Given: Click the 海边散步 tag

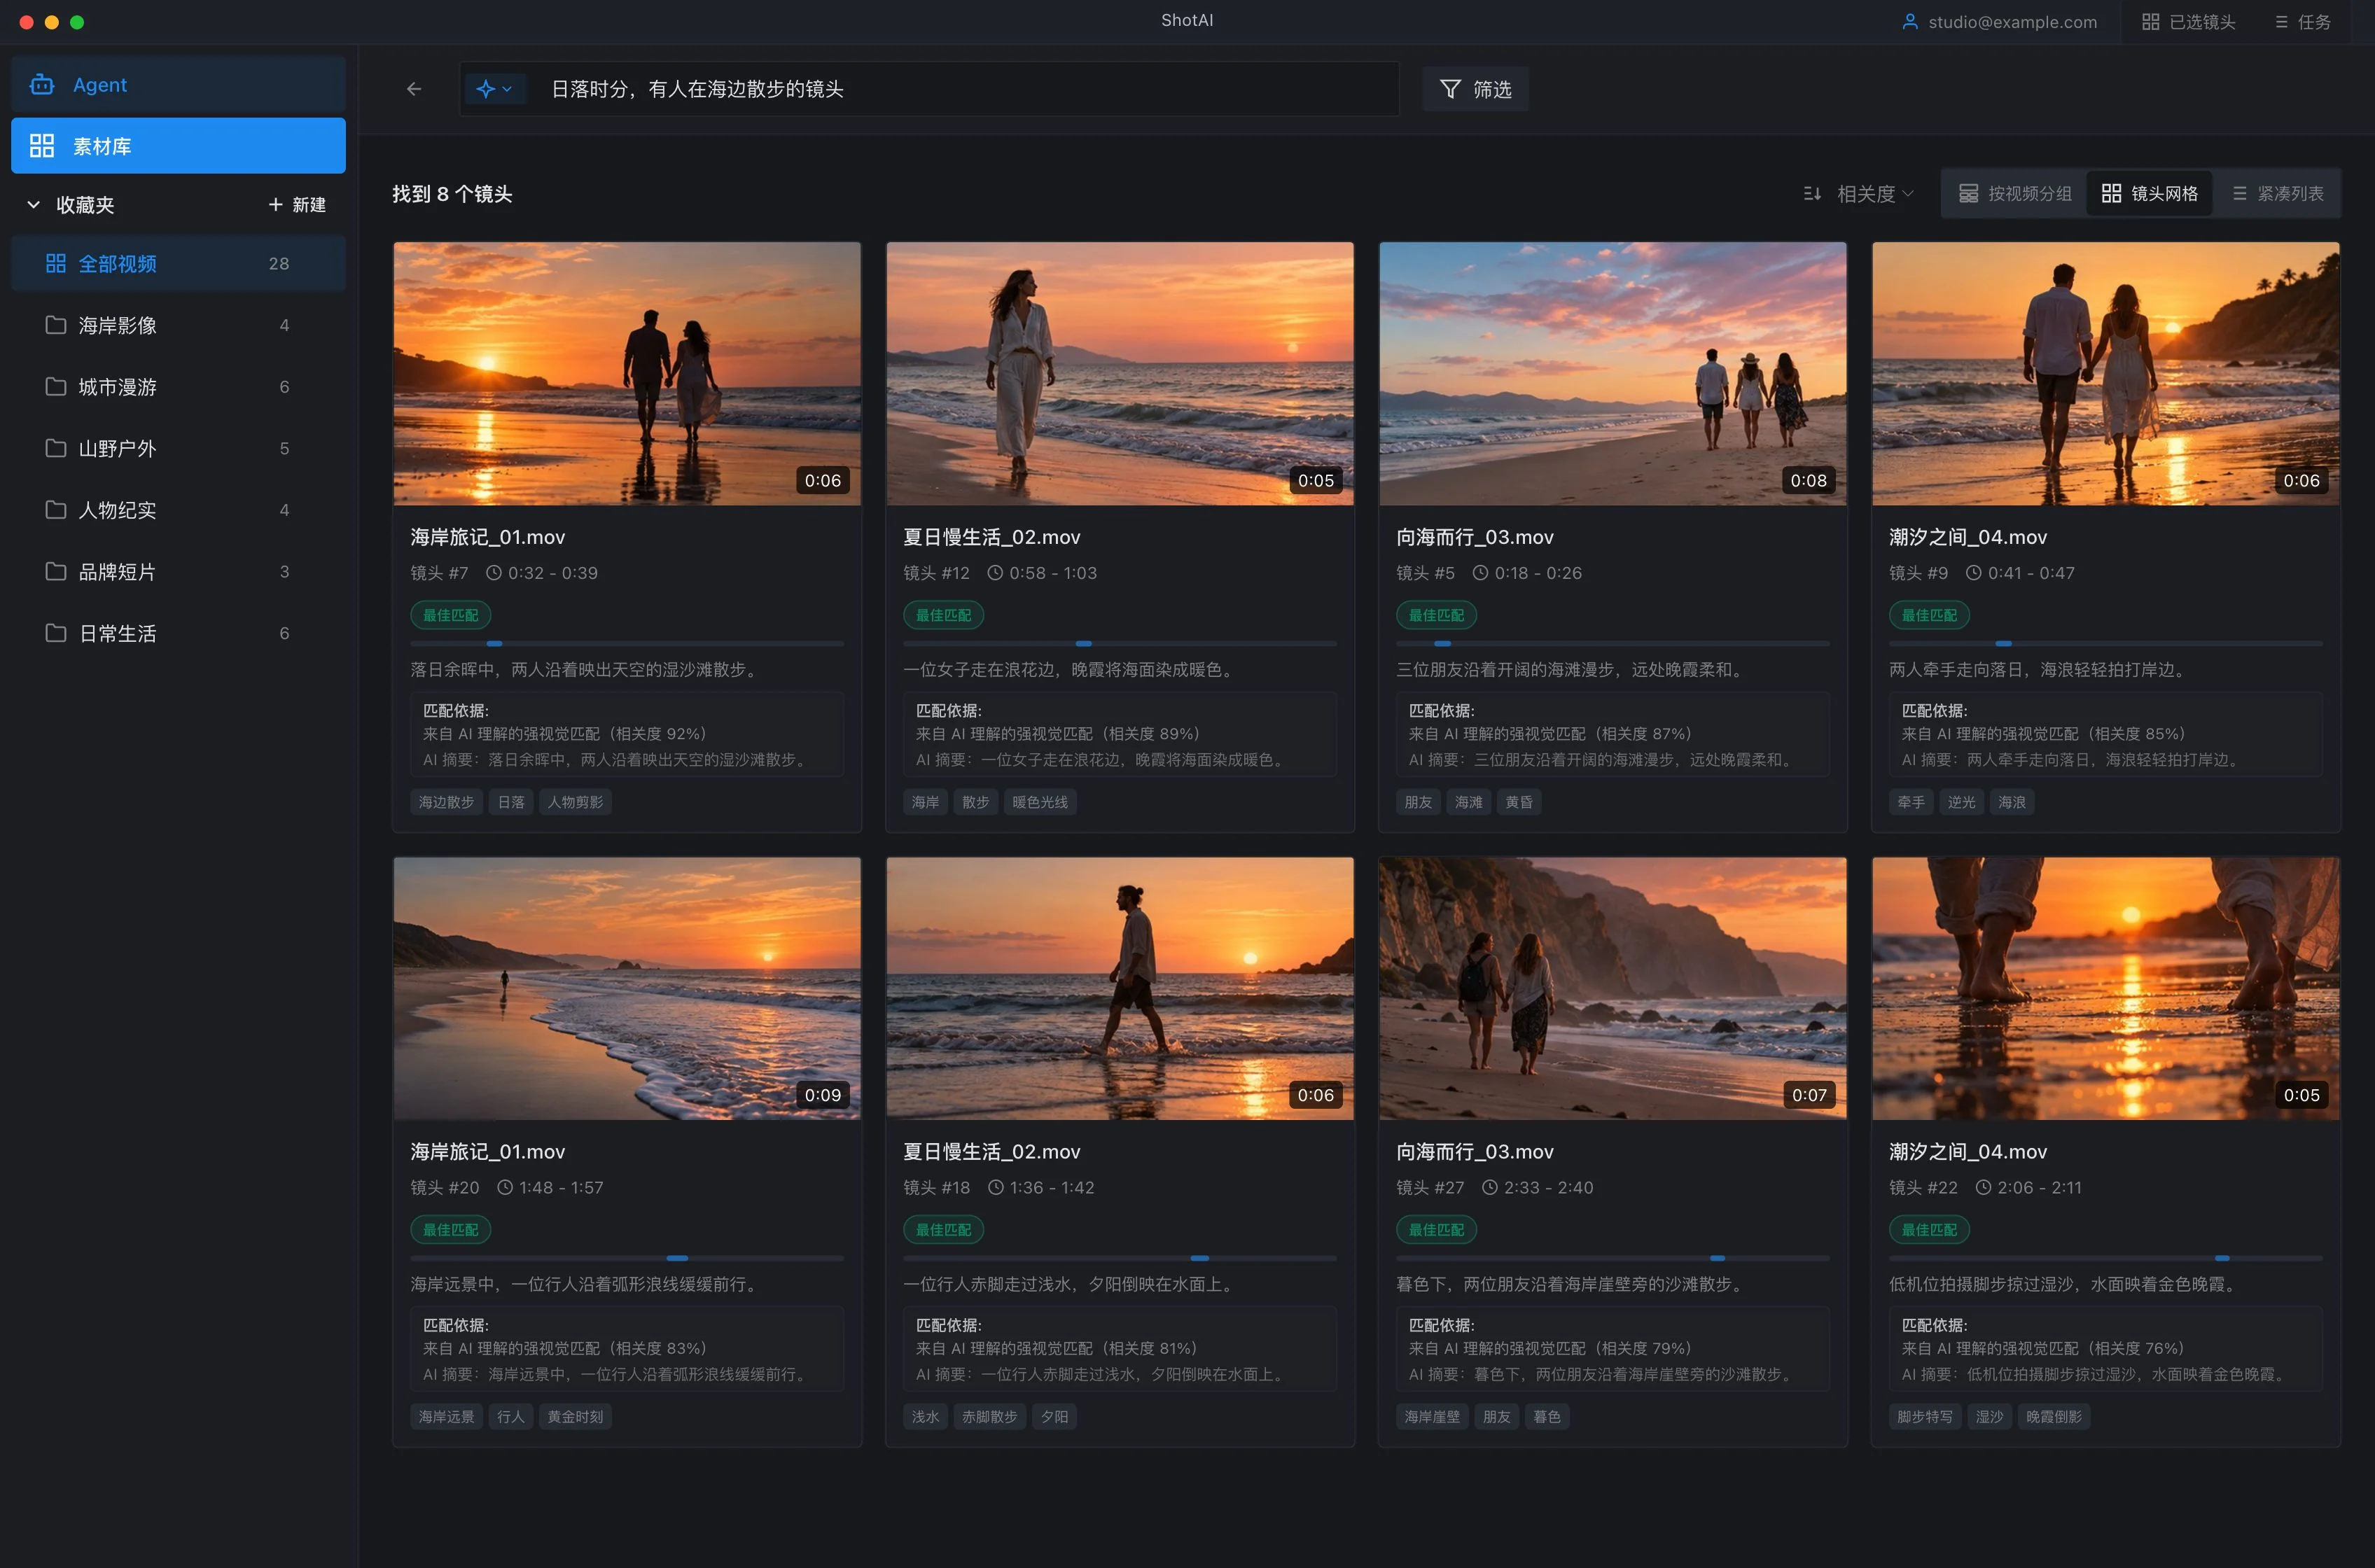Looking at the screenshot, I should coord(447,802).
